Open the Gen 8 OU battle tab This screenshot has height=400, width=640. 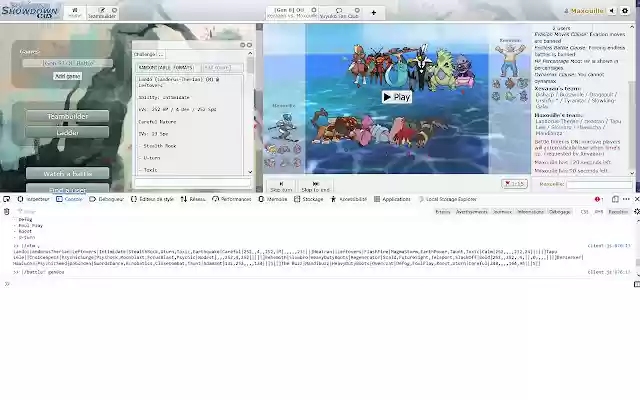289,13
